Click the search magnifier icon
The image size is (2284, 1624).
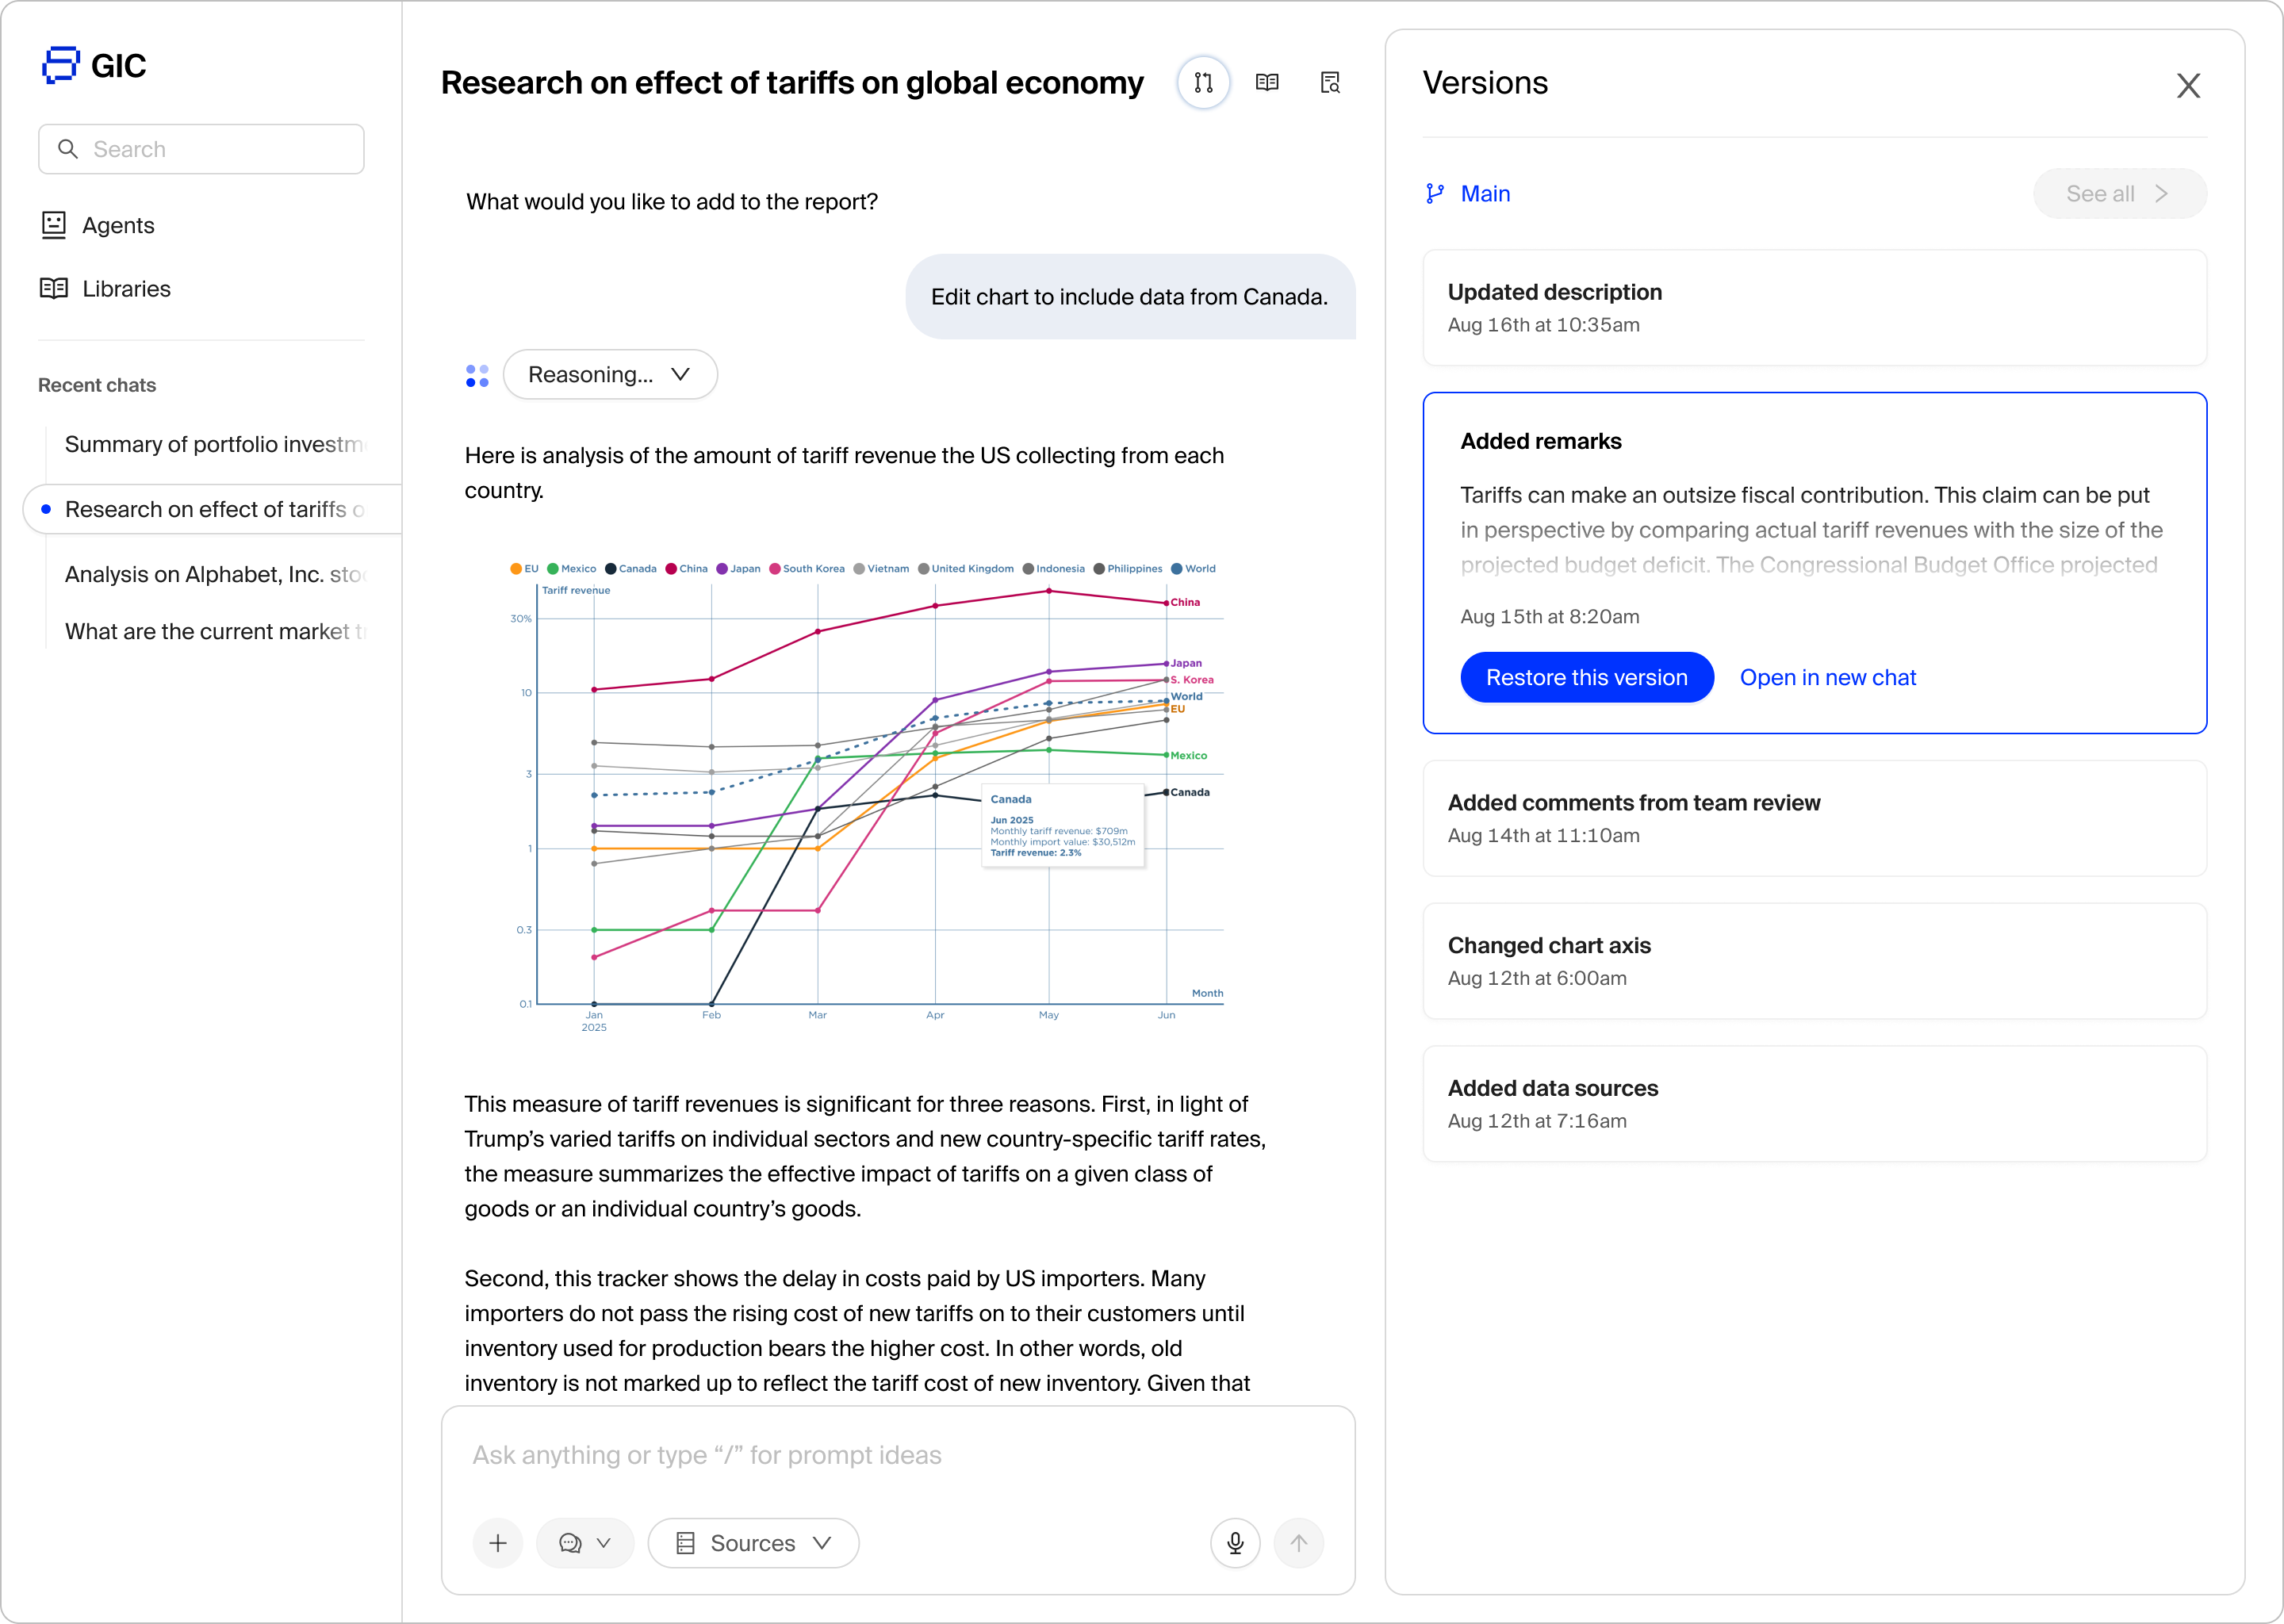68,149
